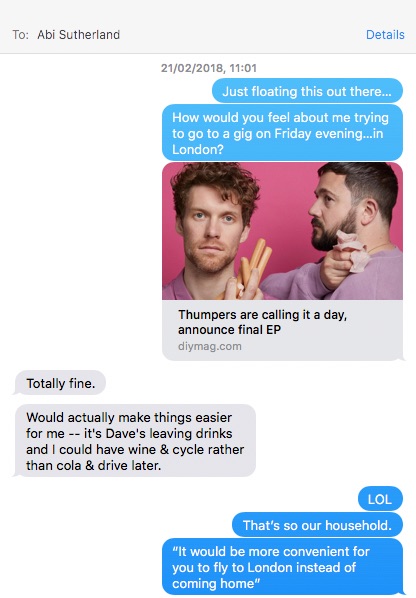Select the 'Totally fine.' message bubble

point(60,383)
